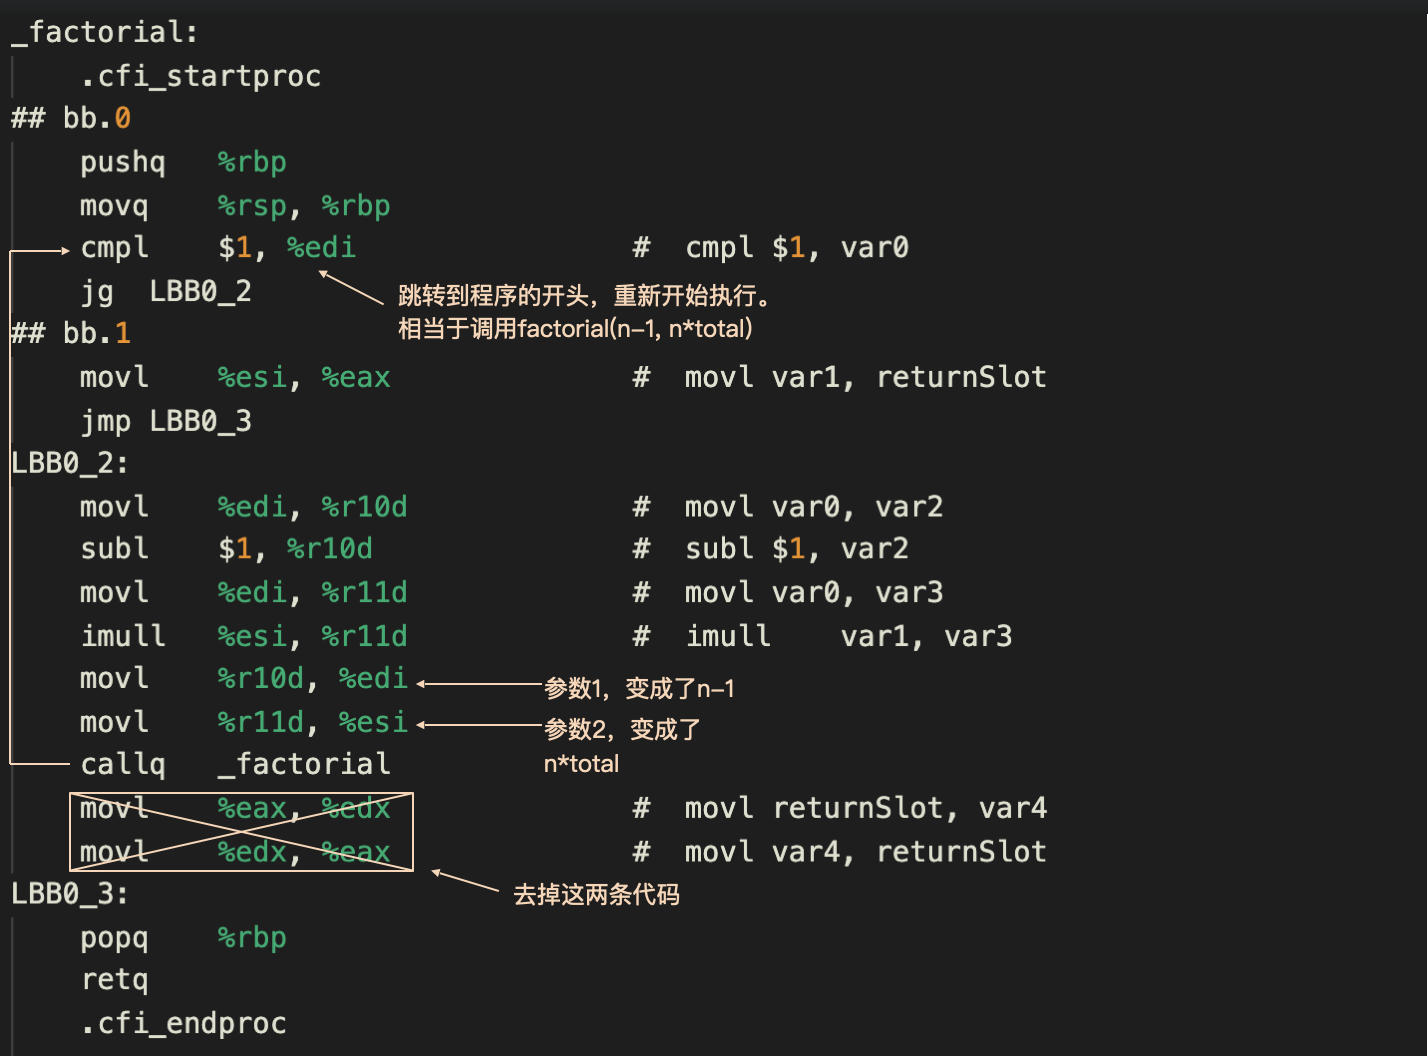This screenshot has width=1428, height=1056.
Task: Click the jg LBB0_2 jump instruction
Action: click(166, 292)
